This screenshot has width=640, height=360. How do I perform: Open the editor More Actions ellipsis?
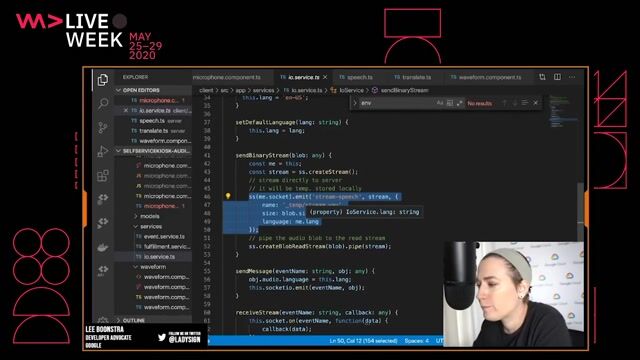pos(572,77)
